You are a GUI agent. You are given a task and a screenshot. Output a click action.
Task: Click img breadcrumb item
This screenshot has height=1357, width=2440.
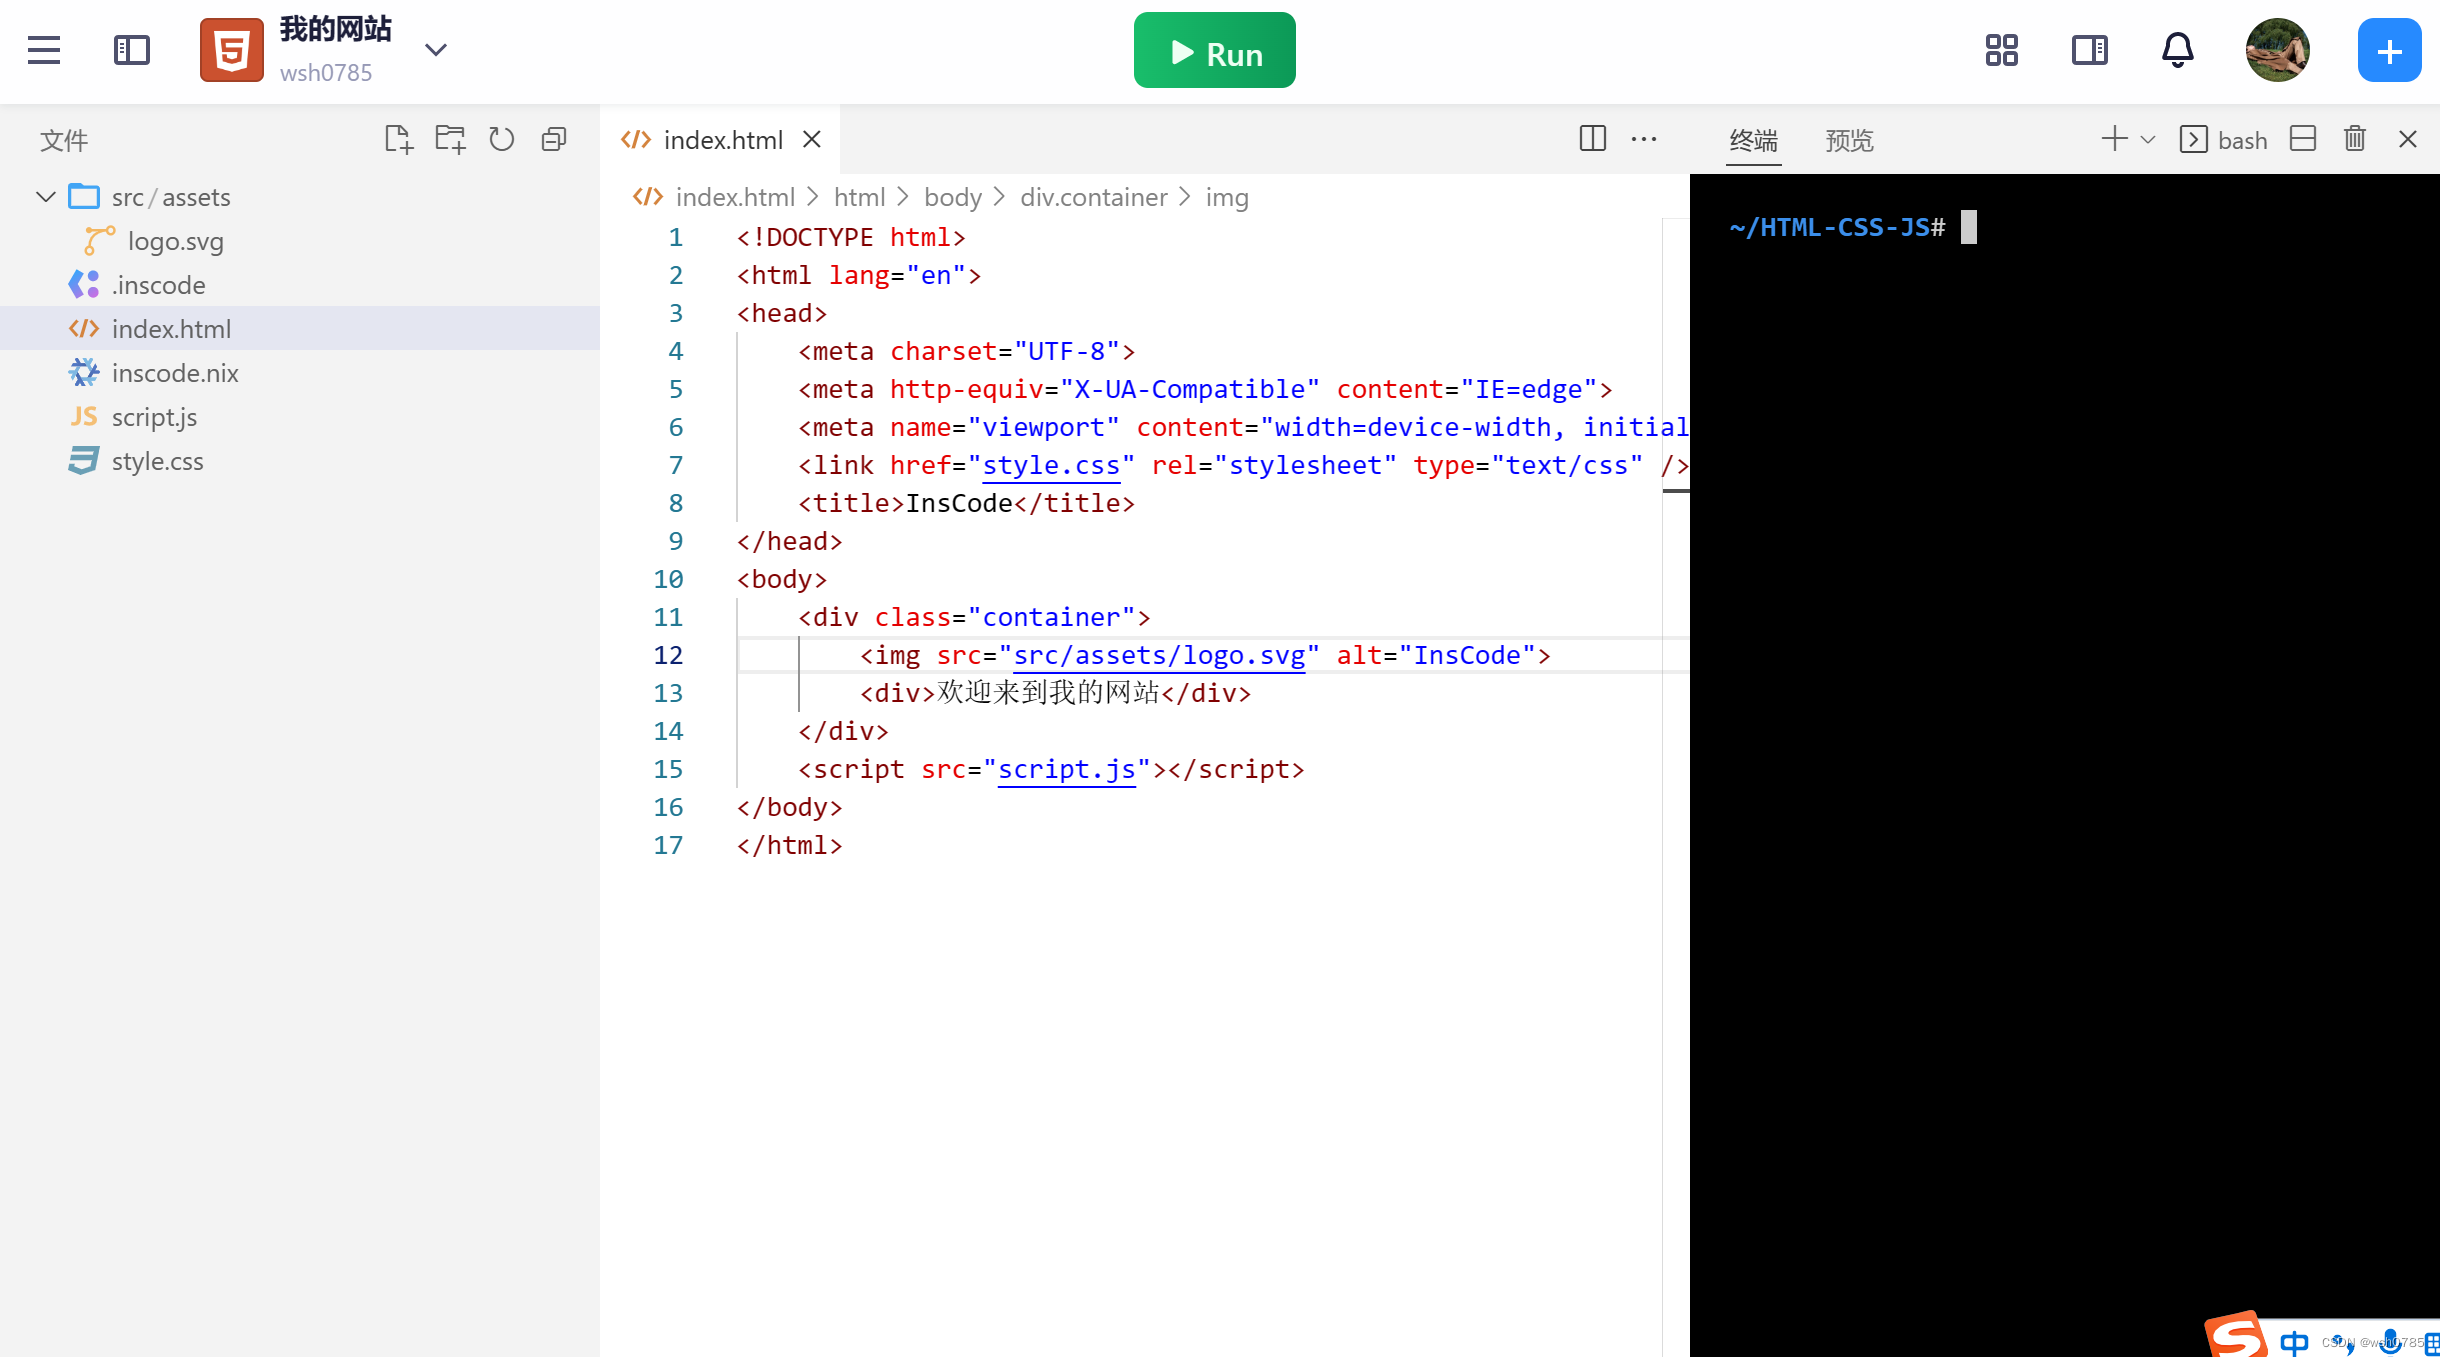click(x=1227, y=197)
